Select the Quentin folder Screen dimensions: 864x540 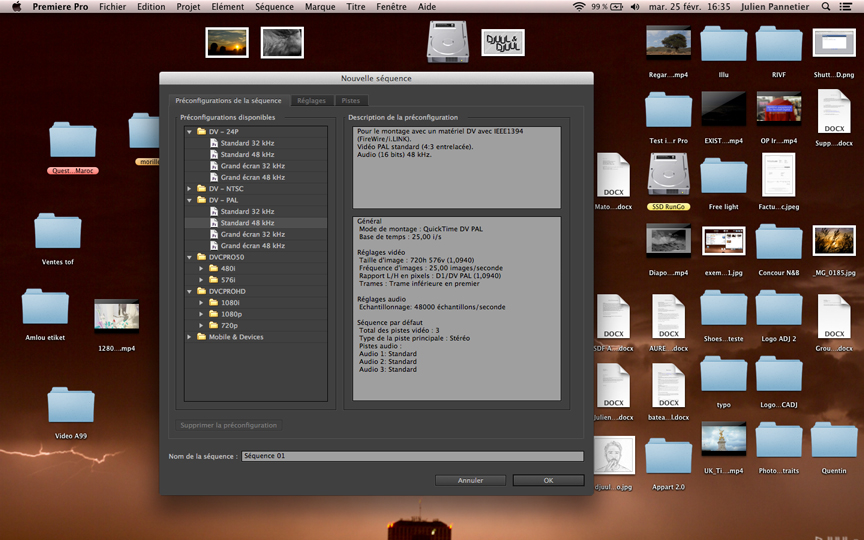tap(834, 440)
